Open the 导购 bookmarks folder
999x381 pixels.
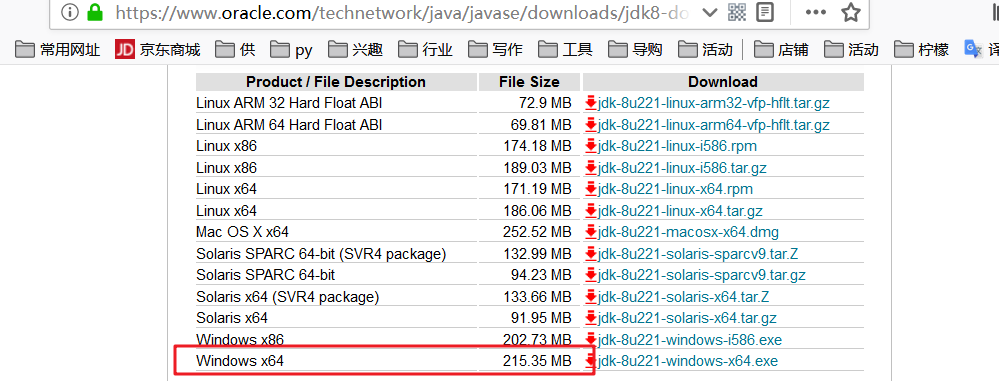coord(635,50)
